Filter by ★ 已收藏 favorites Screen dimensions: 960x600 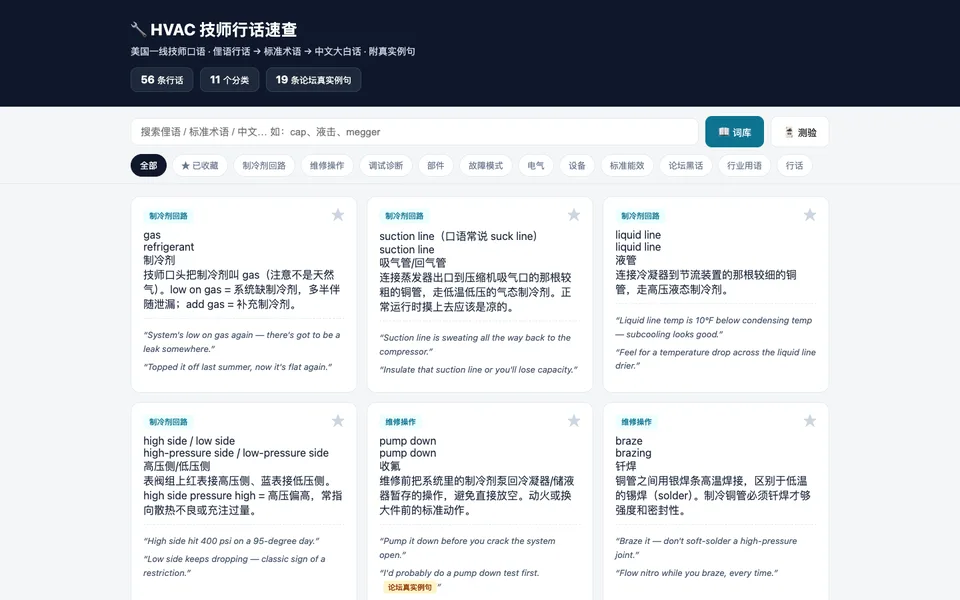pyautogui.click(x=200, y=165)
